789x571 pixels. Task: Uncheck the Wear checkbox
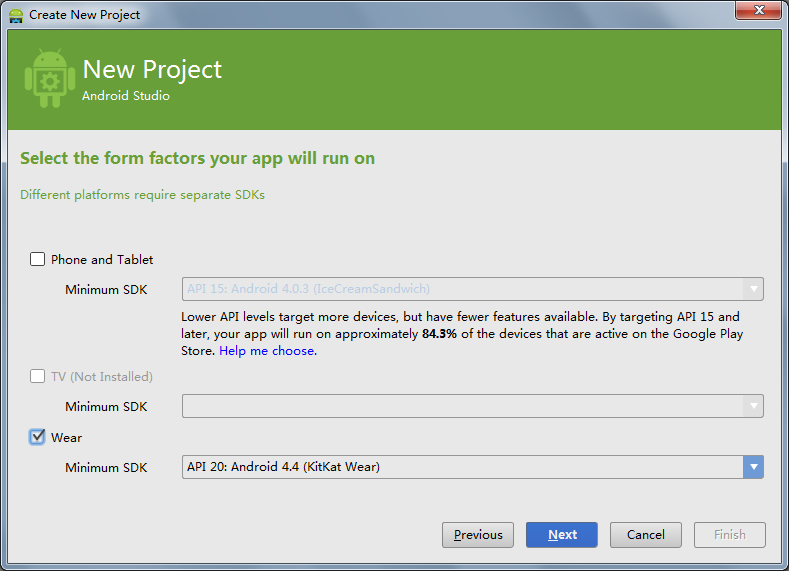[37, 437]
